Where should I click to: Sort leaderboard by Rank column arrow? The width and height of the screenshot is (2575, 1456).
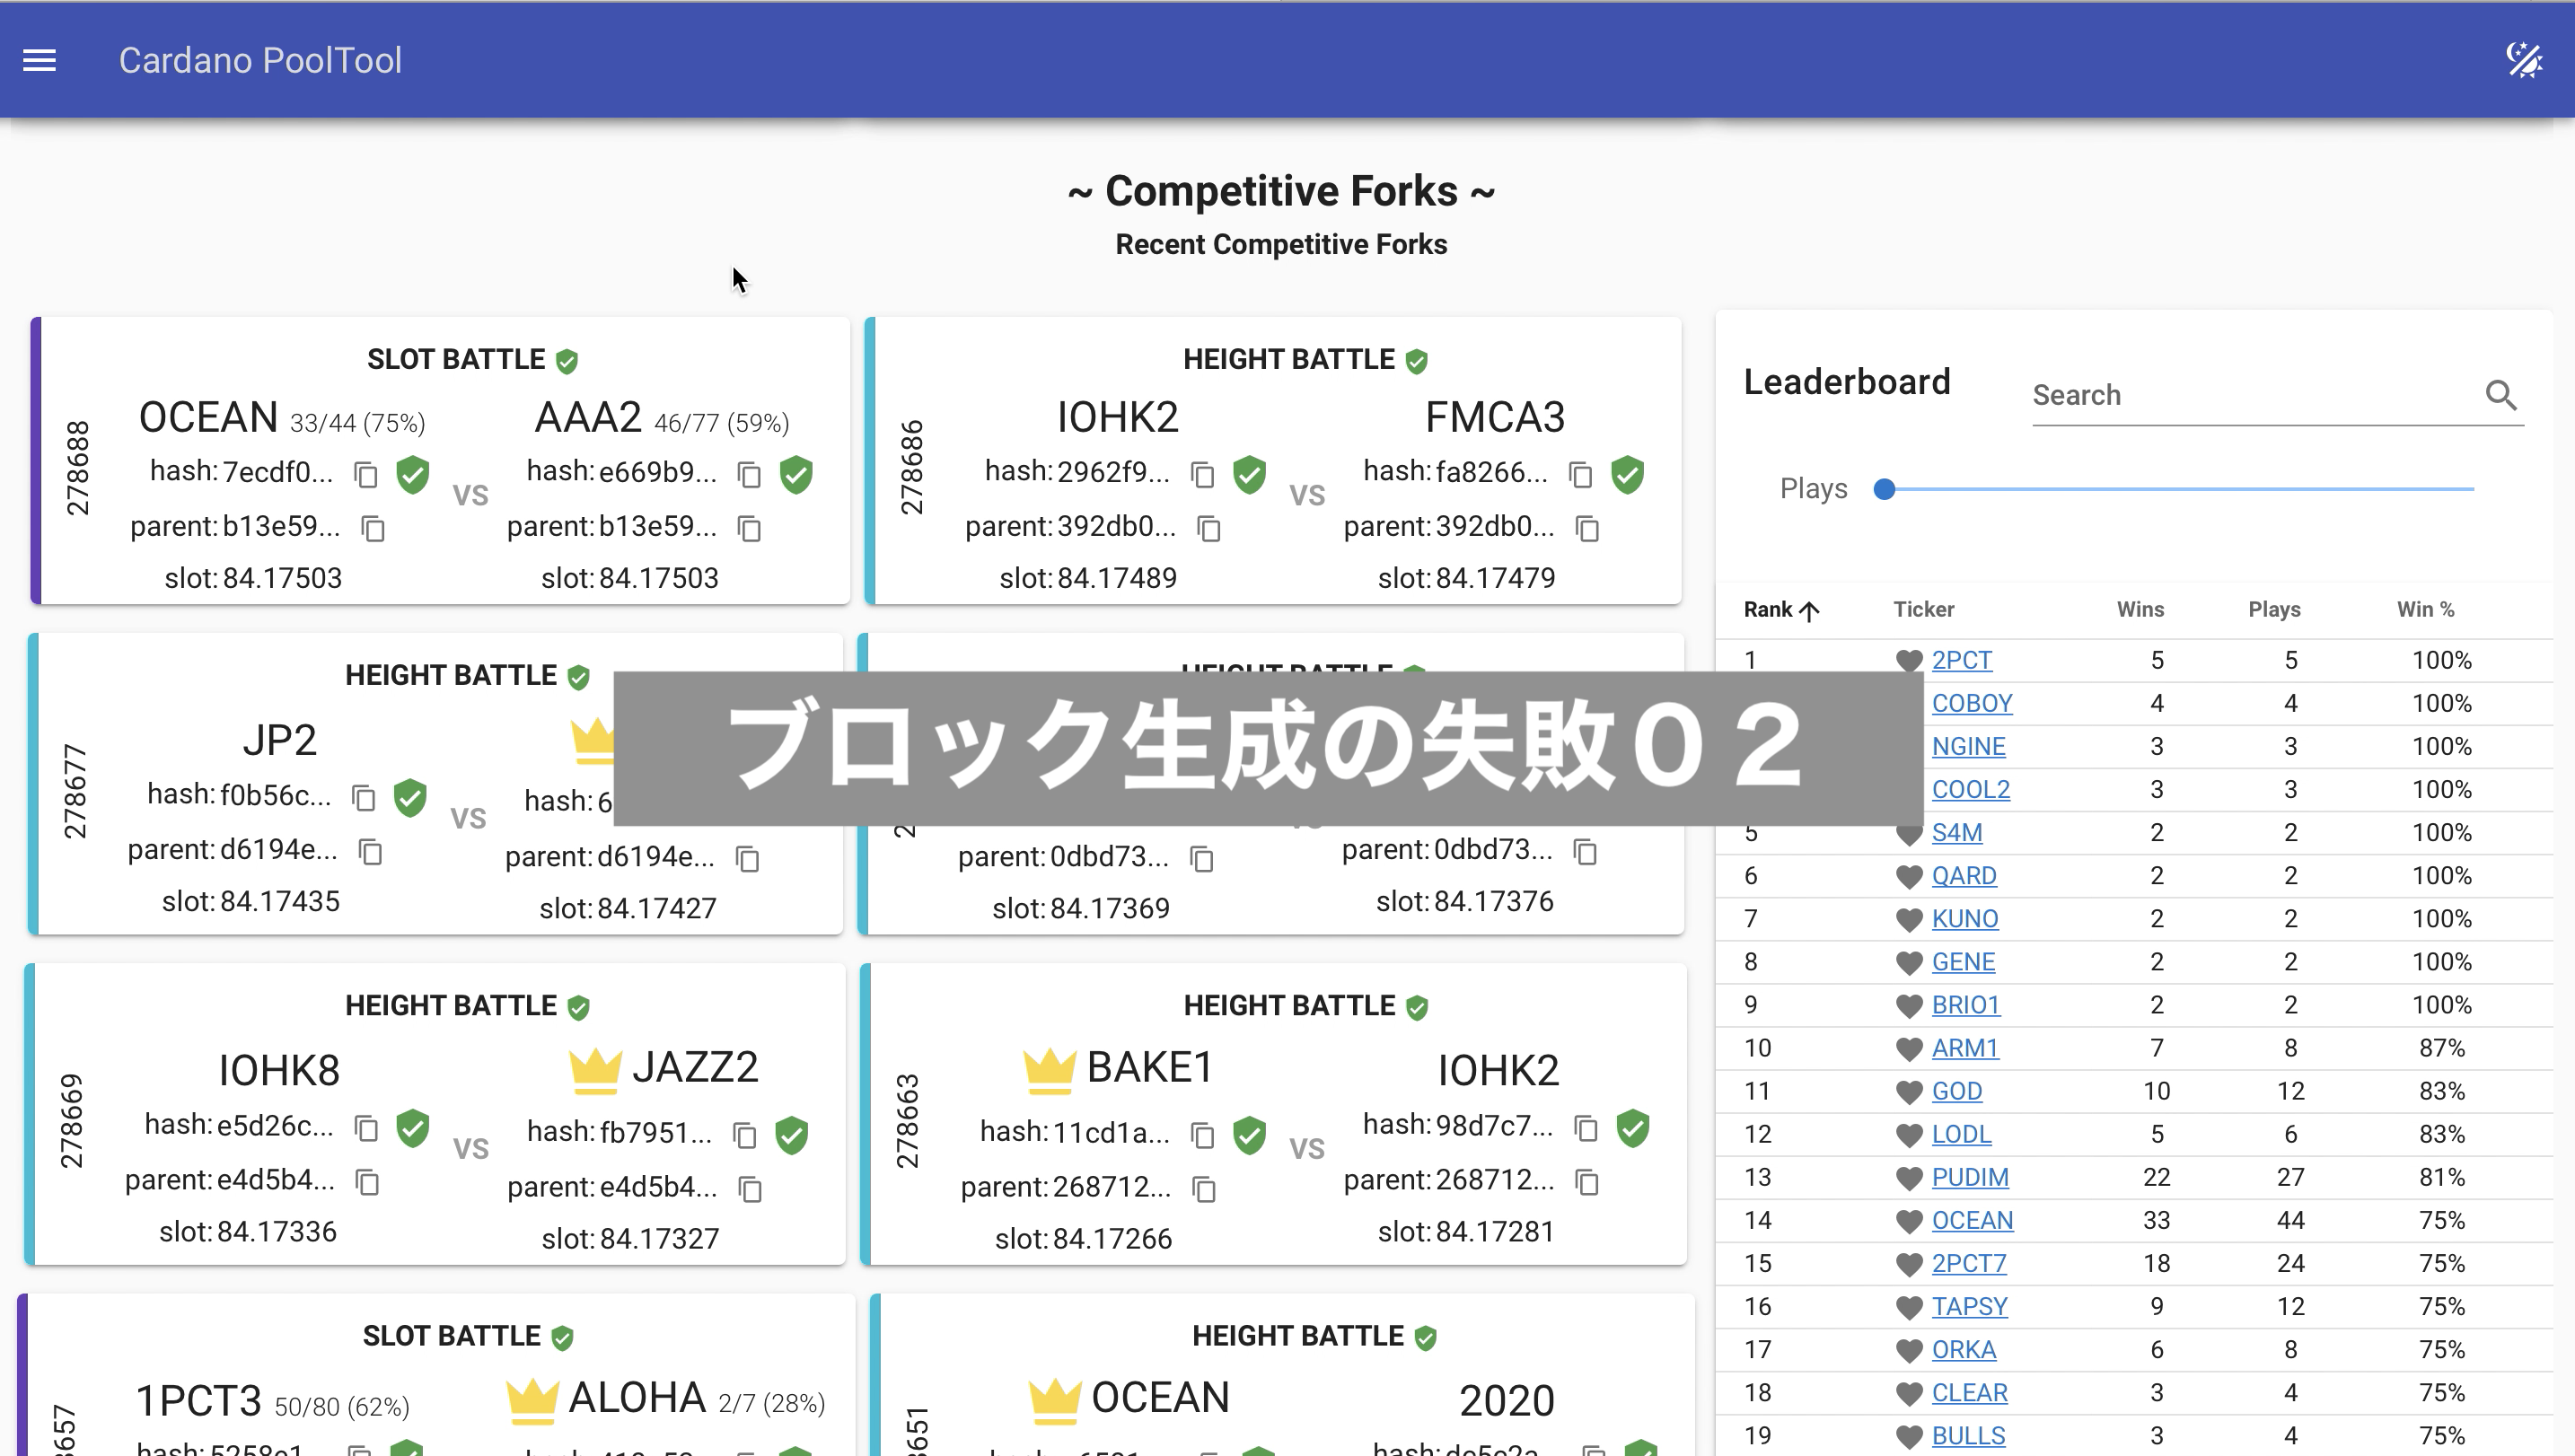tap(1808, 611)
